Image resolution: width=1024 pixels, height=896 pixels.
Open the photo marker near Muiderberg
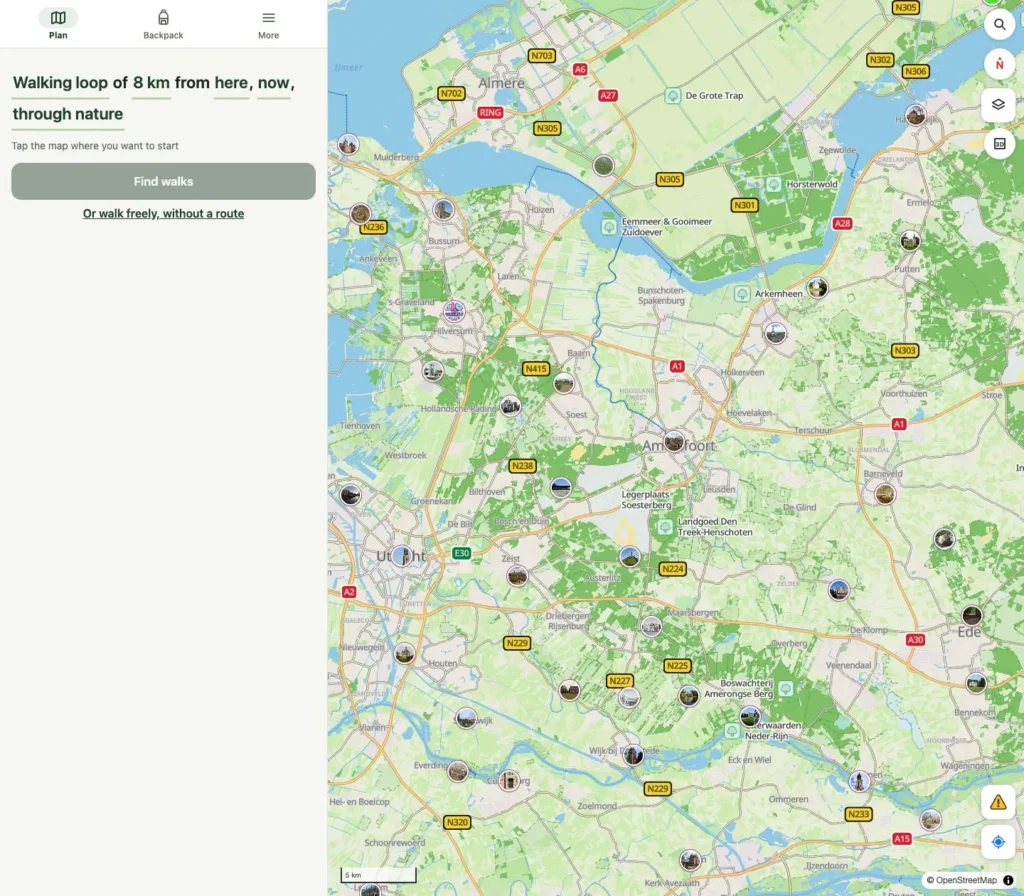point(348,144)
